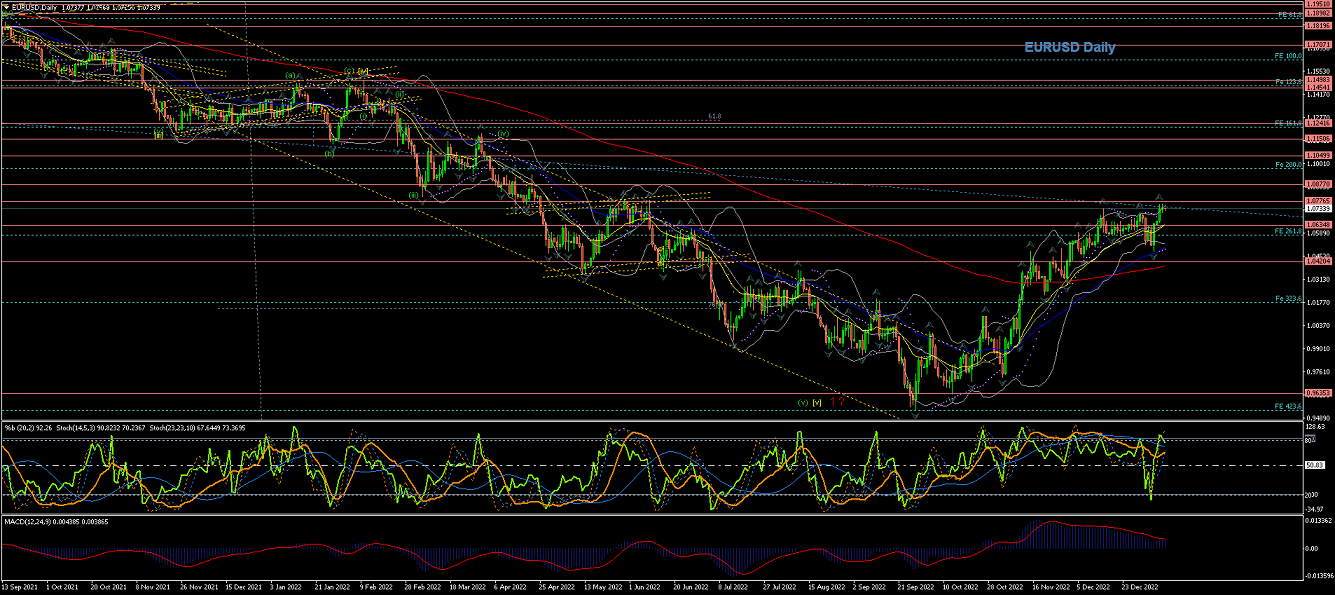
Task: Select the green (iv) wave label
Action: coord(503,133)
